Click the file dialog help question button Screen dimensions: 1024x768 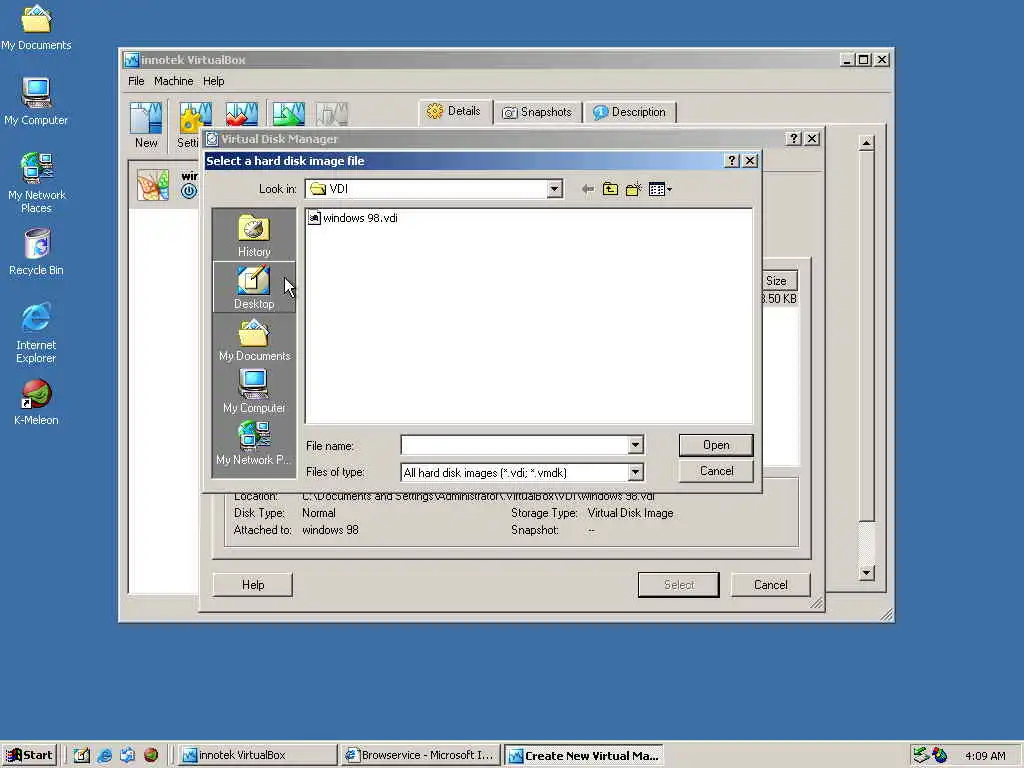731,161
